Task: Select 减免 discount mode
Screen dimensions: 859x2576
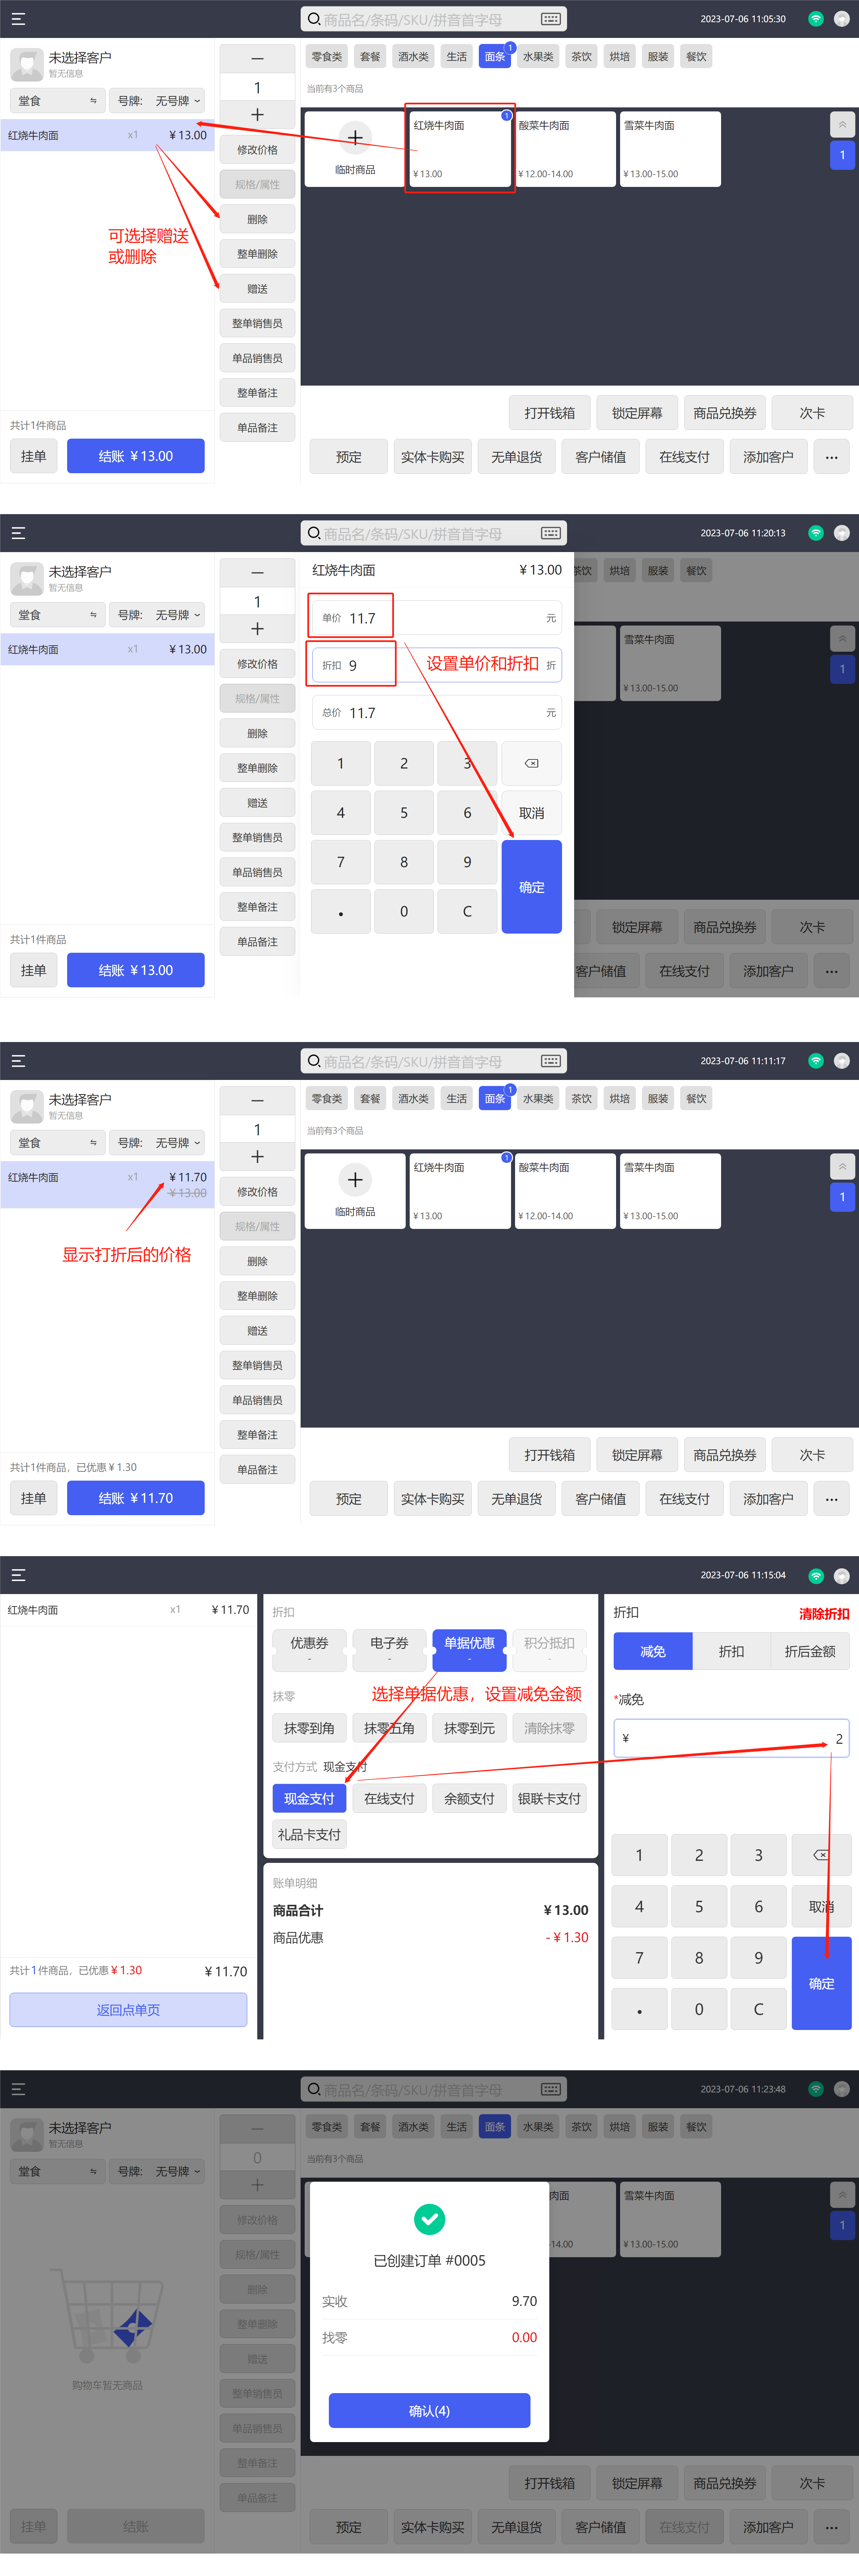Action: point(653,1651)
